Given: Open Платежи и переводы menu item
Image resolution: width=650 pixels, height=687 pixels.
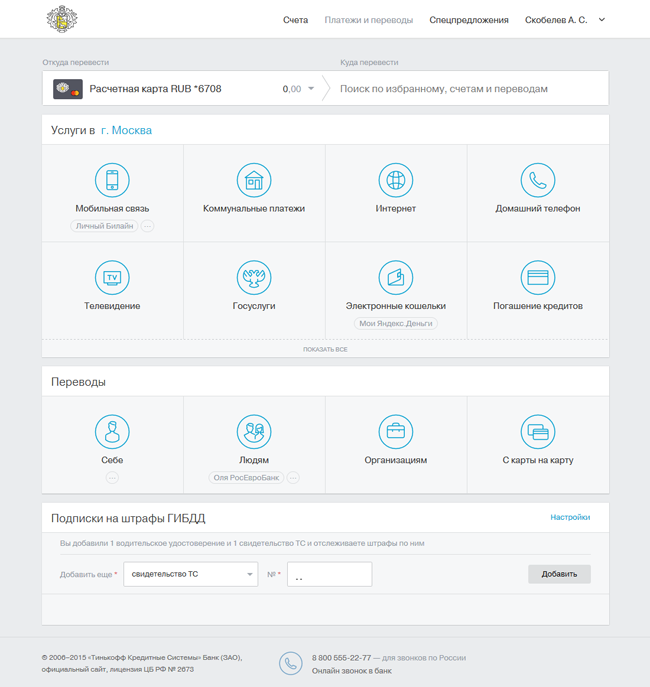Looking at the screenshot, I should pos(368,20).
